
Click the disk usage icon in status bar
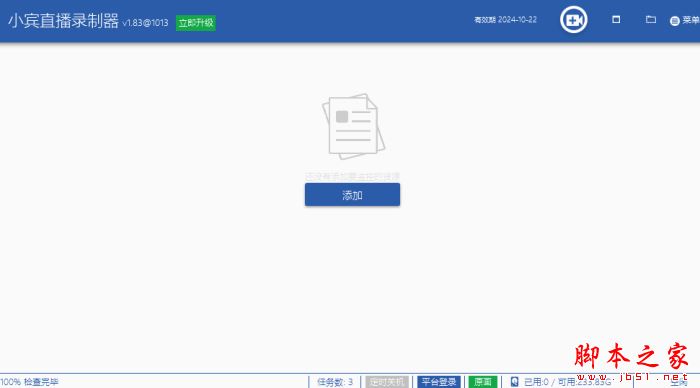(x=514, y=382)
